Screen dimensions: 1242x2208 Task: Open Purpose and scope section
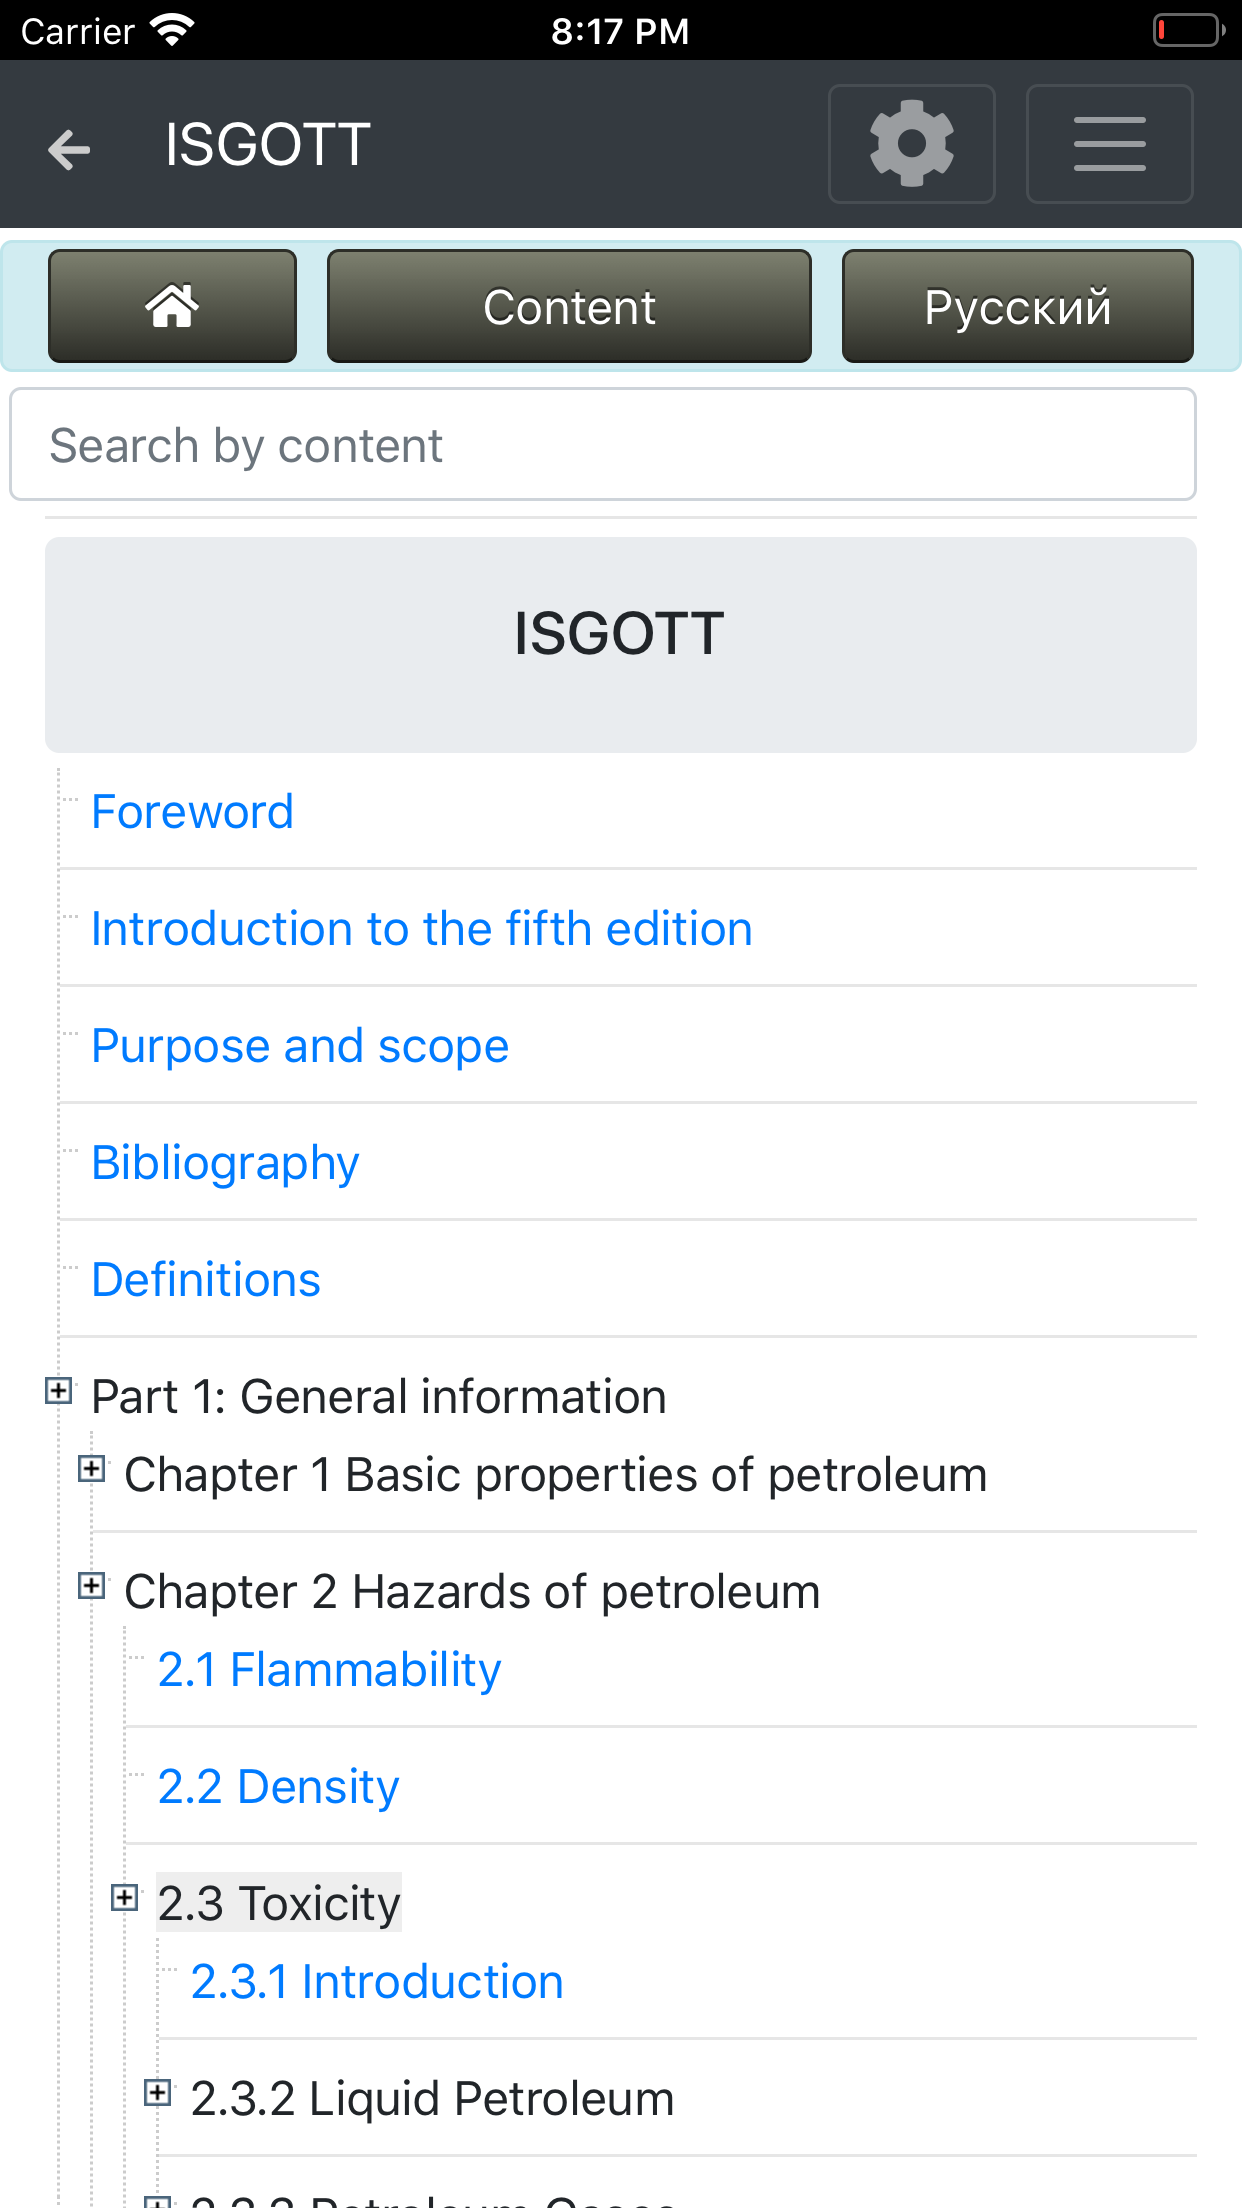click(300, 1045)
